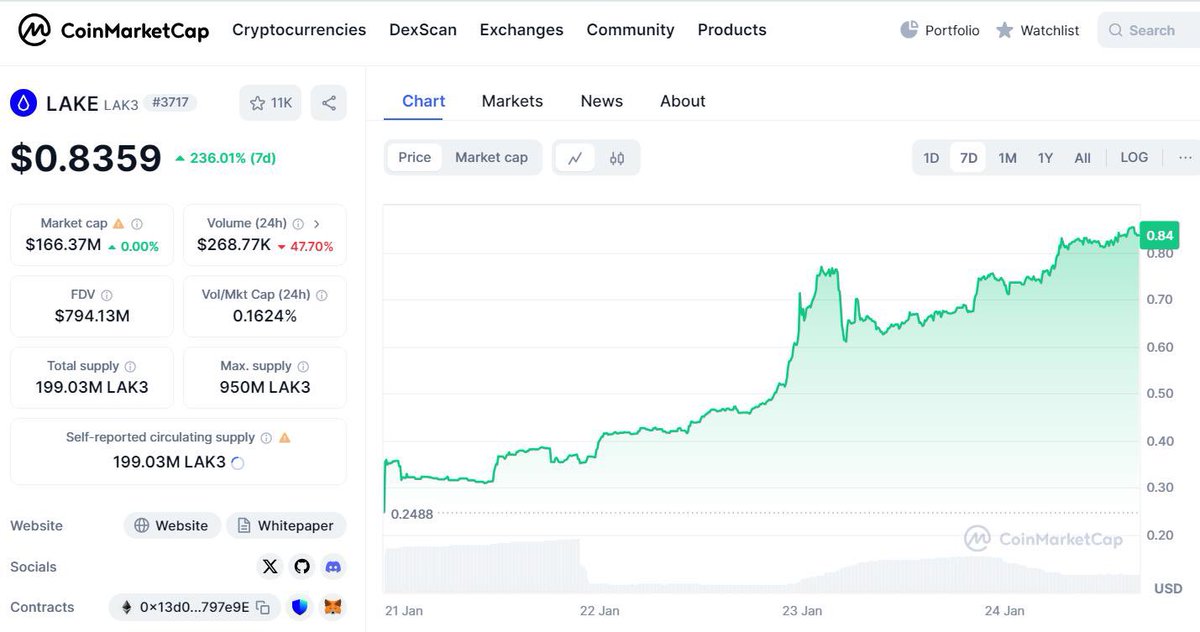Click the Market cap warning triangle
This screenshot has width=1200, height=632.
119,224
